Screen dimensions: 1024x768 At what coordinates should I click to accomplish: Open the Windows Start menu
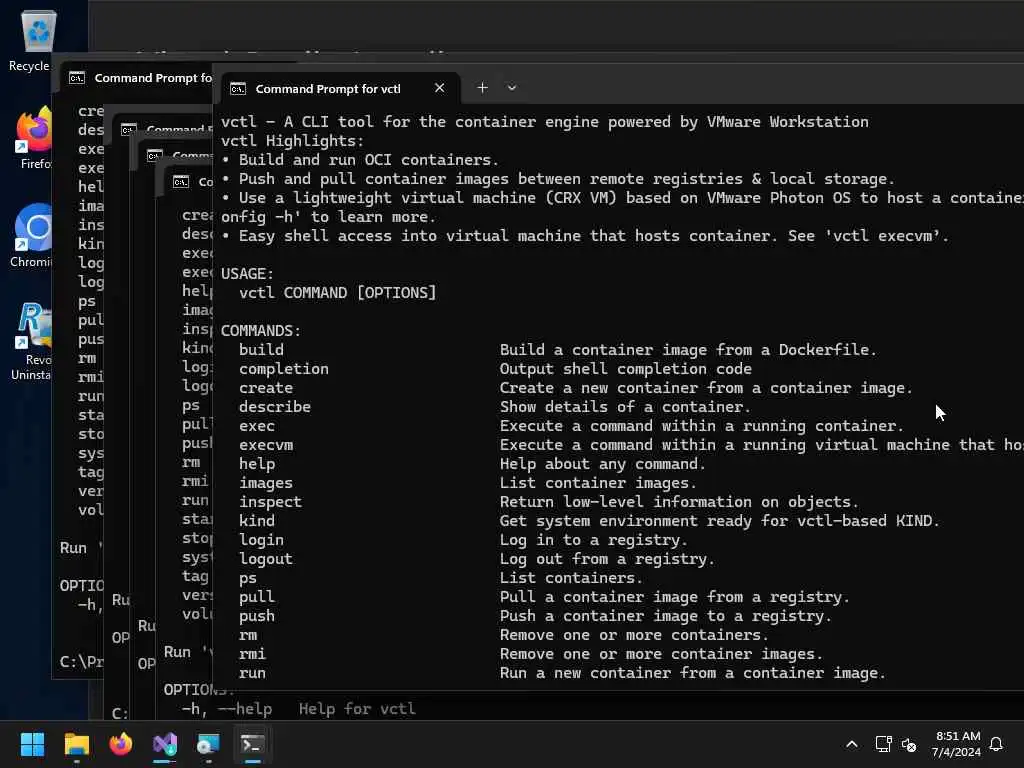(32, 744)
